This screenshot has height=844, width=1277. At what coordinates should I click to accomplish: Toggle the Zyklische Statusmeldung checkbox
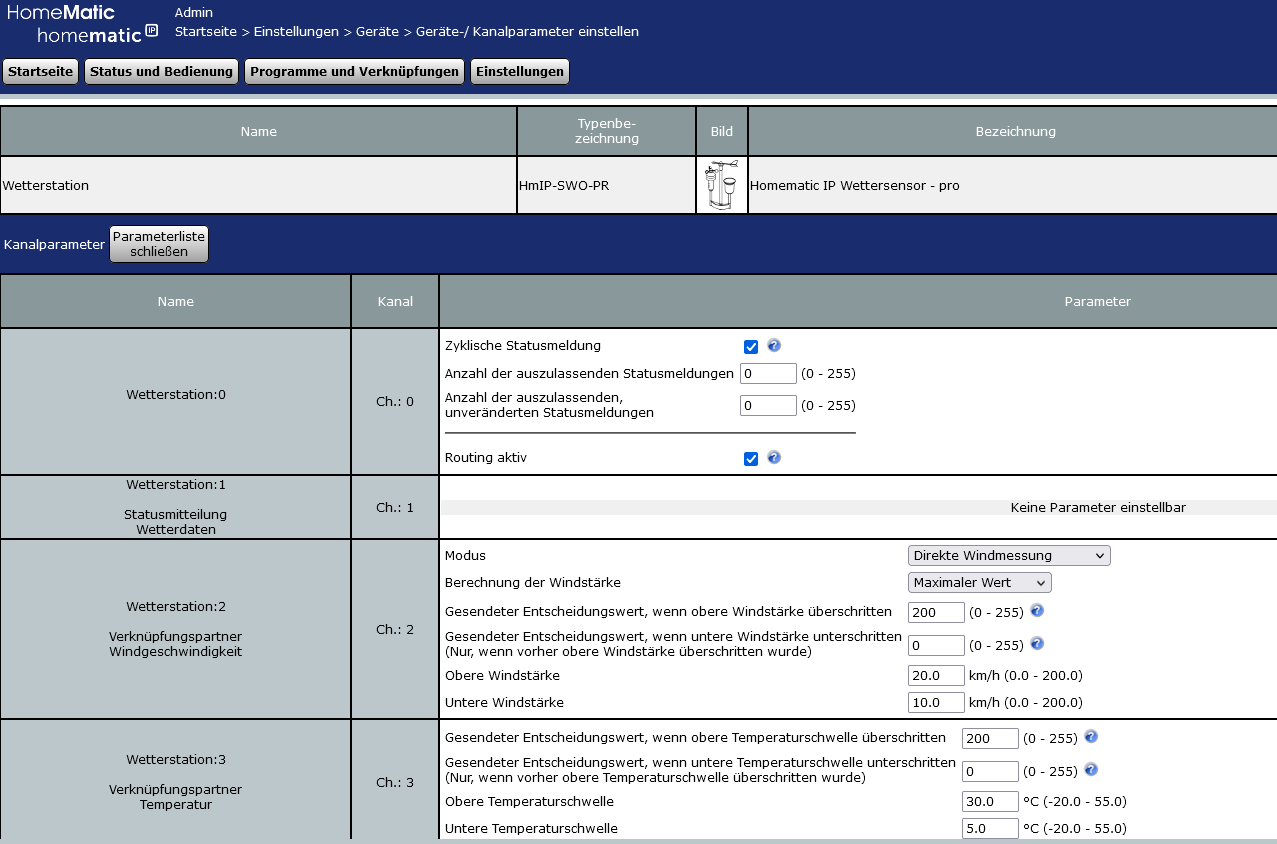(x=751, y=347)
